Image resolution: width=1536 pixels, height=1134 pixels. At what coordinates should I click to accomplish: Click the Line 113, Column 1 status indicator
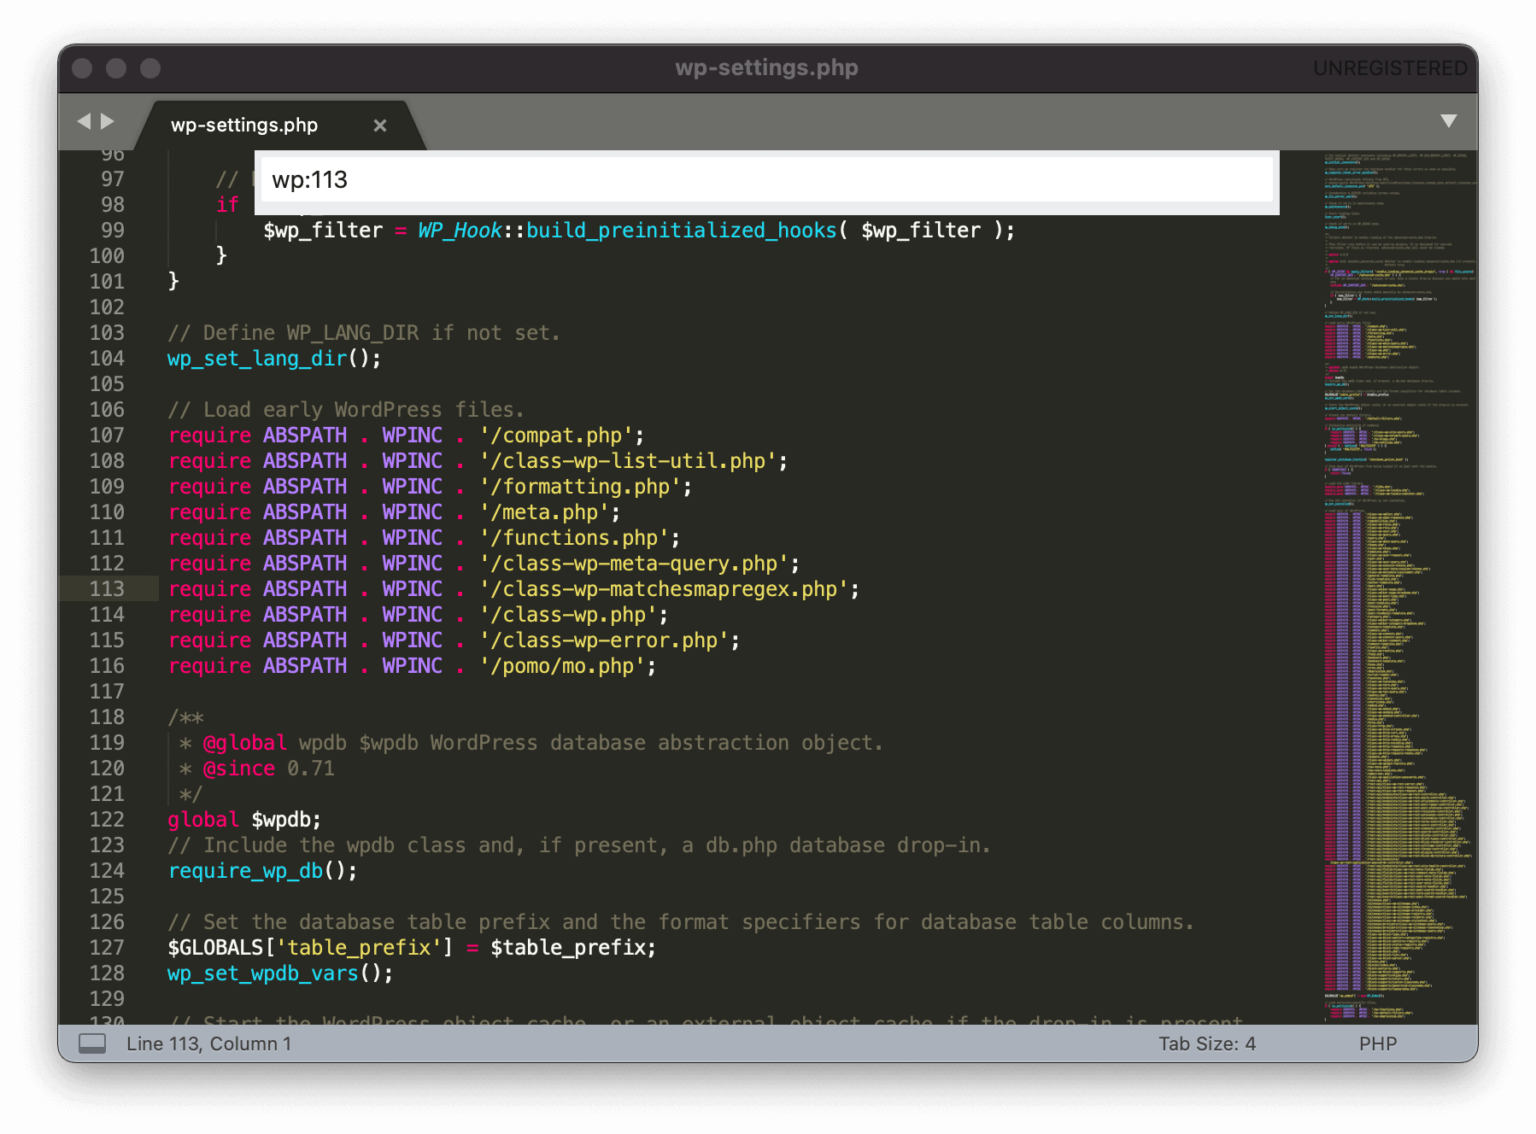click(208, 1043)
